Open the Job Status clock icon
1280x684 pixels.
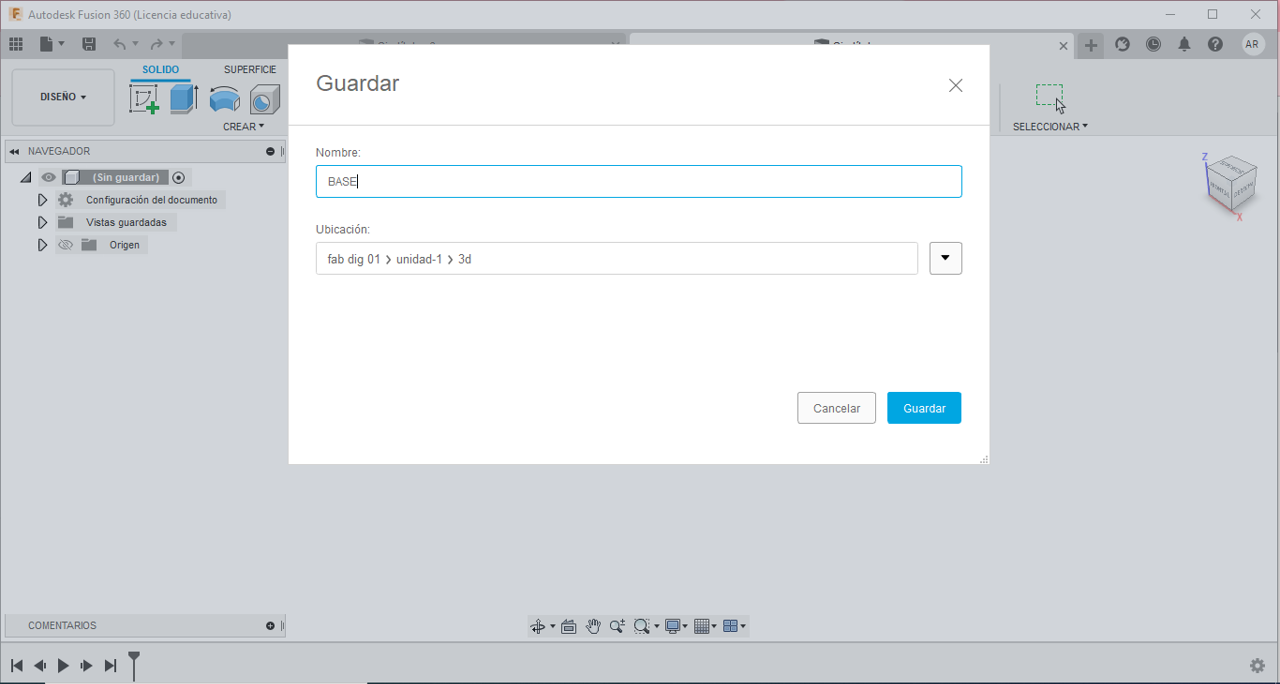[1154, 44]
